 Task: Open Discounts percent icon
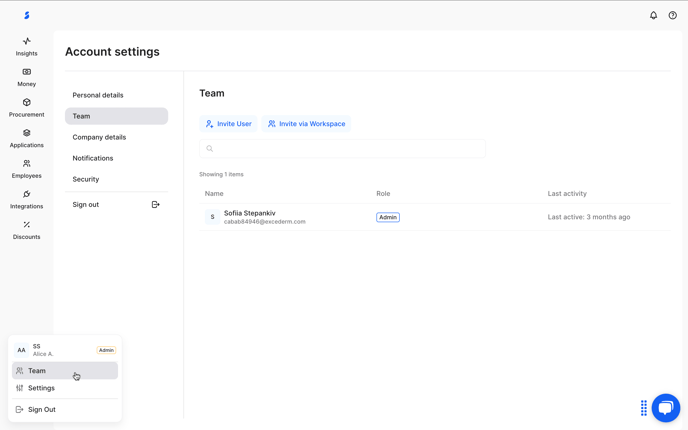pyautogui.click(x=26, y=225)
